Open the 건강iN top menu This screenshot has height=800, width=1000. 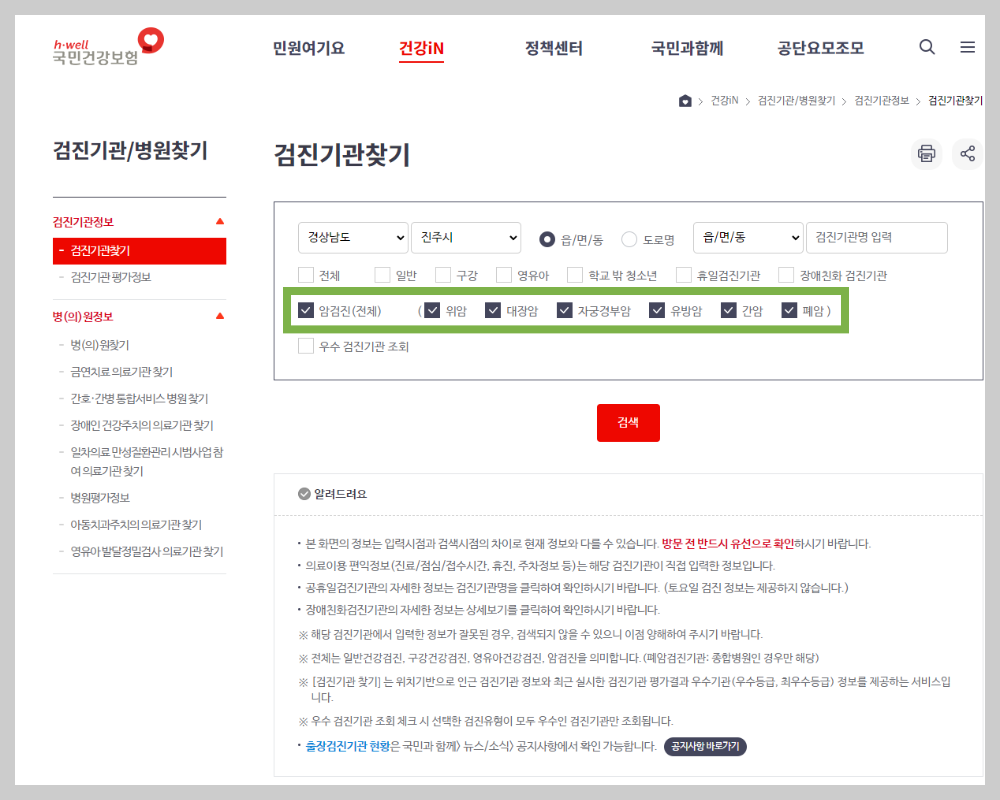tap(422, 48)
